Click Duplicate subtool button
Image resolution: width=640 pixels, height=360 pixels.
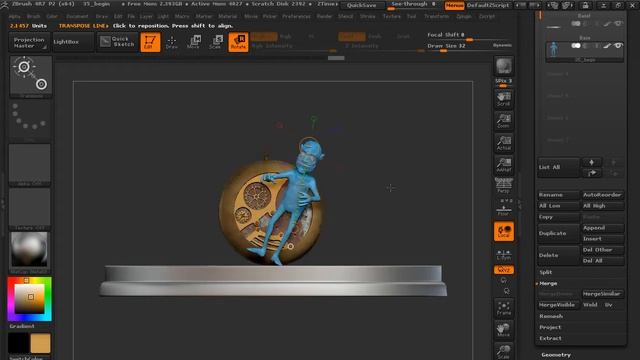click(558, 233)
